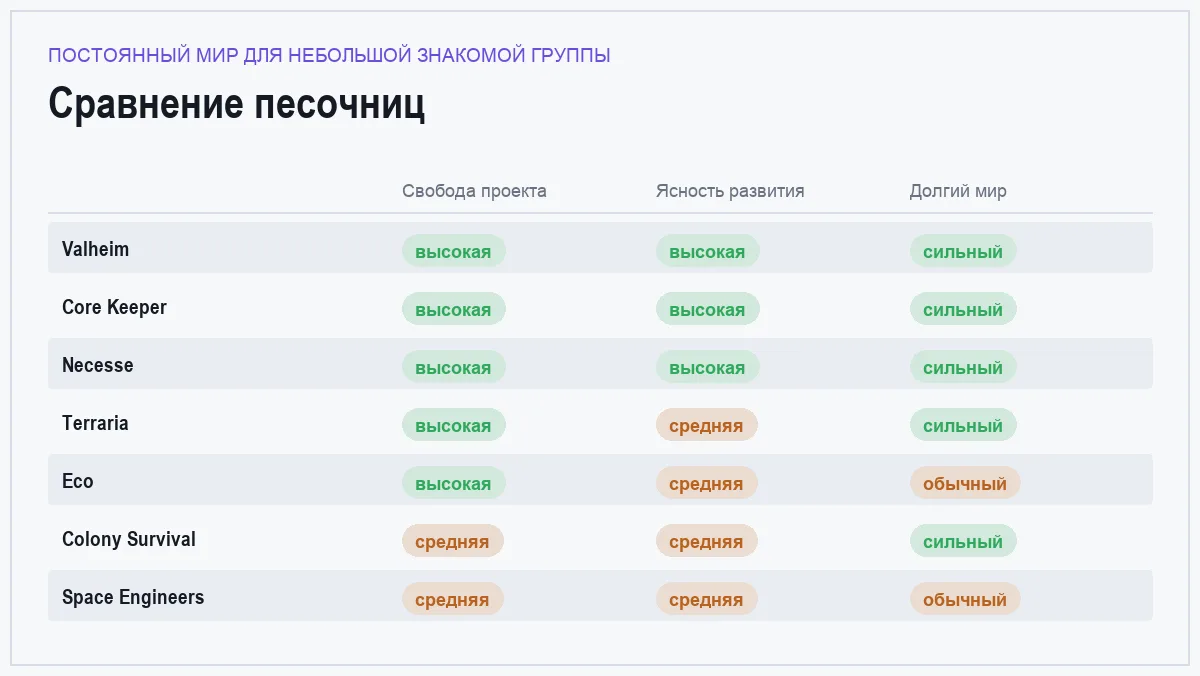Screen dimensions: 1200x676
Task: Select the Space Engineers row name
Action: click(x=133, y=597)
